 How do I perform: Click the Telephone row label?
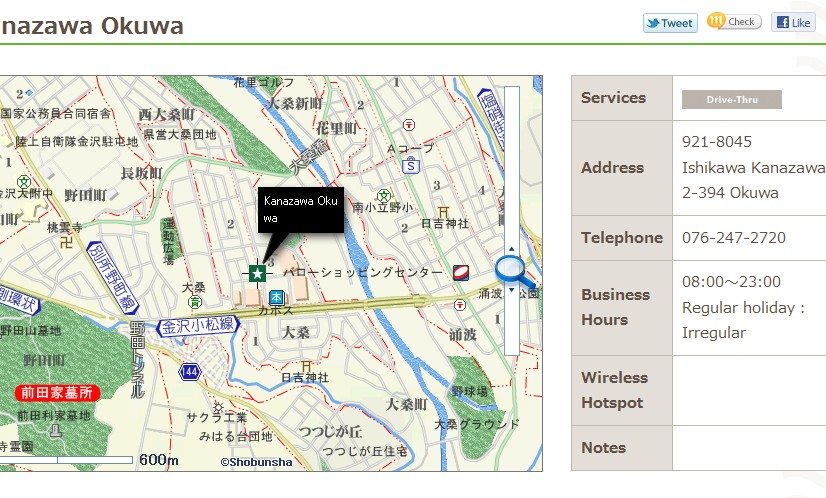point(622,238)
